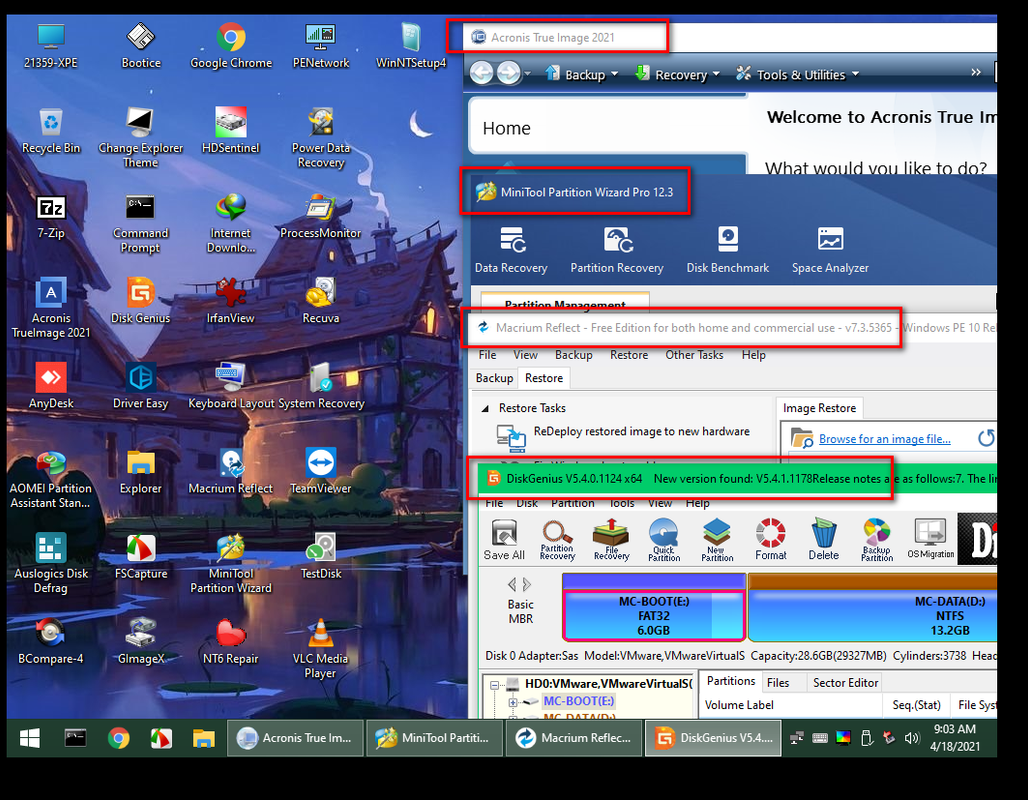Open Tools & Utilities dropdown in Acronis

pos(797,74)
